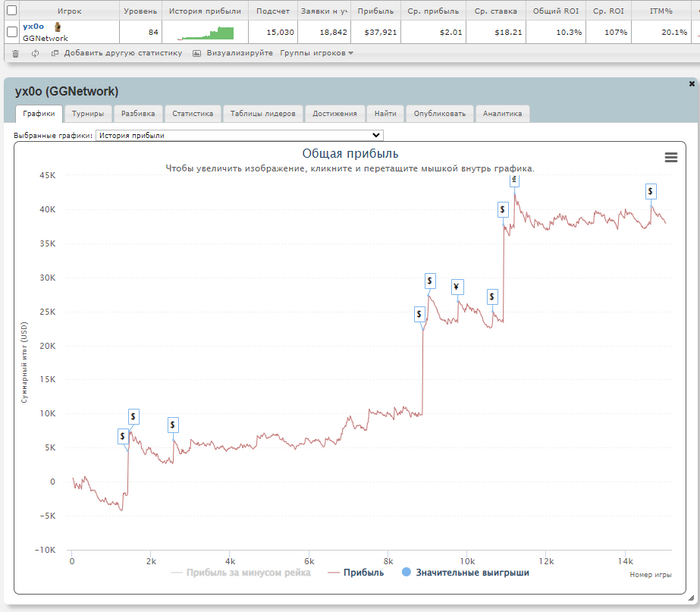Viewport: 700px width, 612px height.
Task: Click the player avatar icon next to yx0o
Action: 58,26
